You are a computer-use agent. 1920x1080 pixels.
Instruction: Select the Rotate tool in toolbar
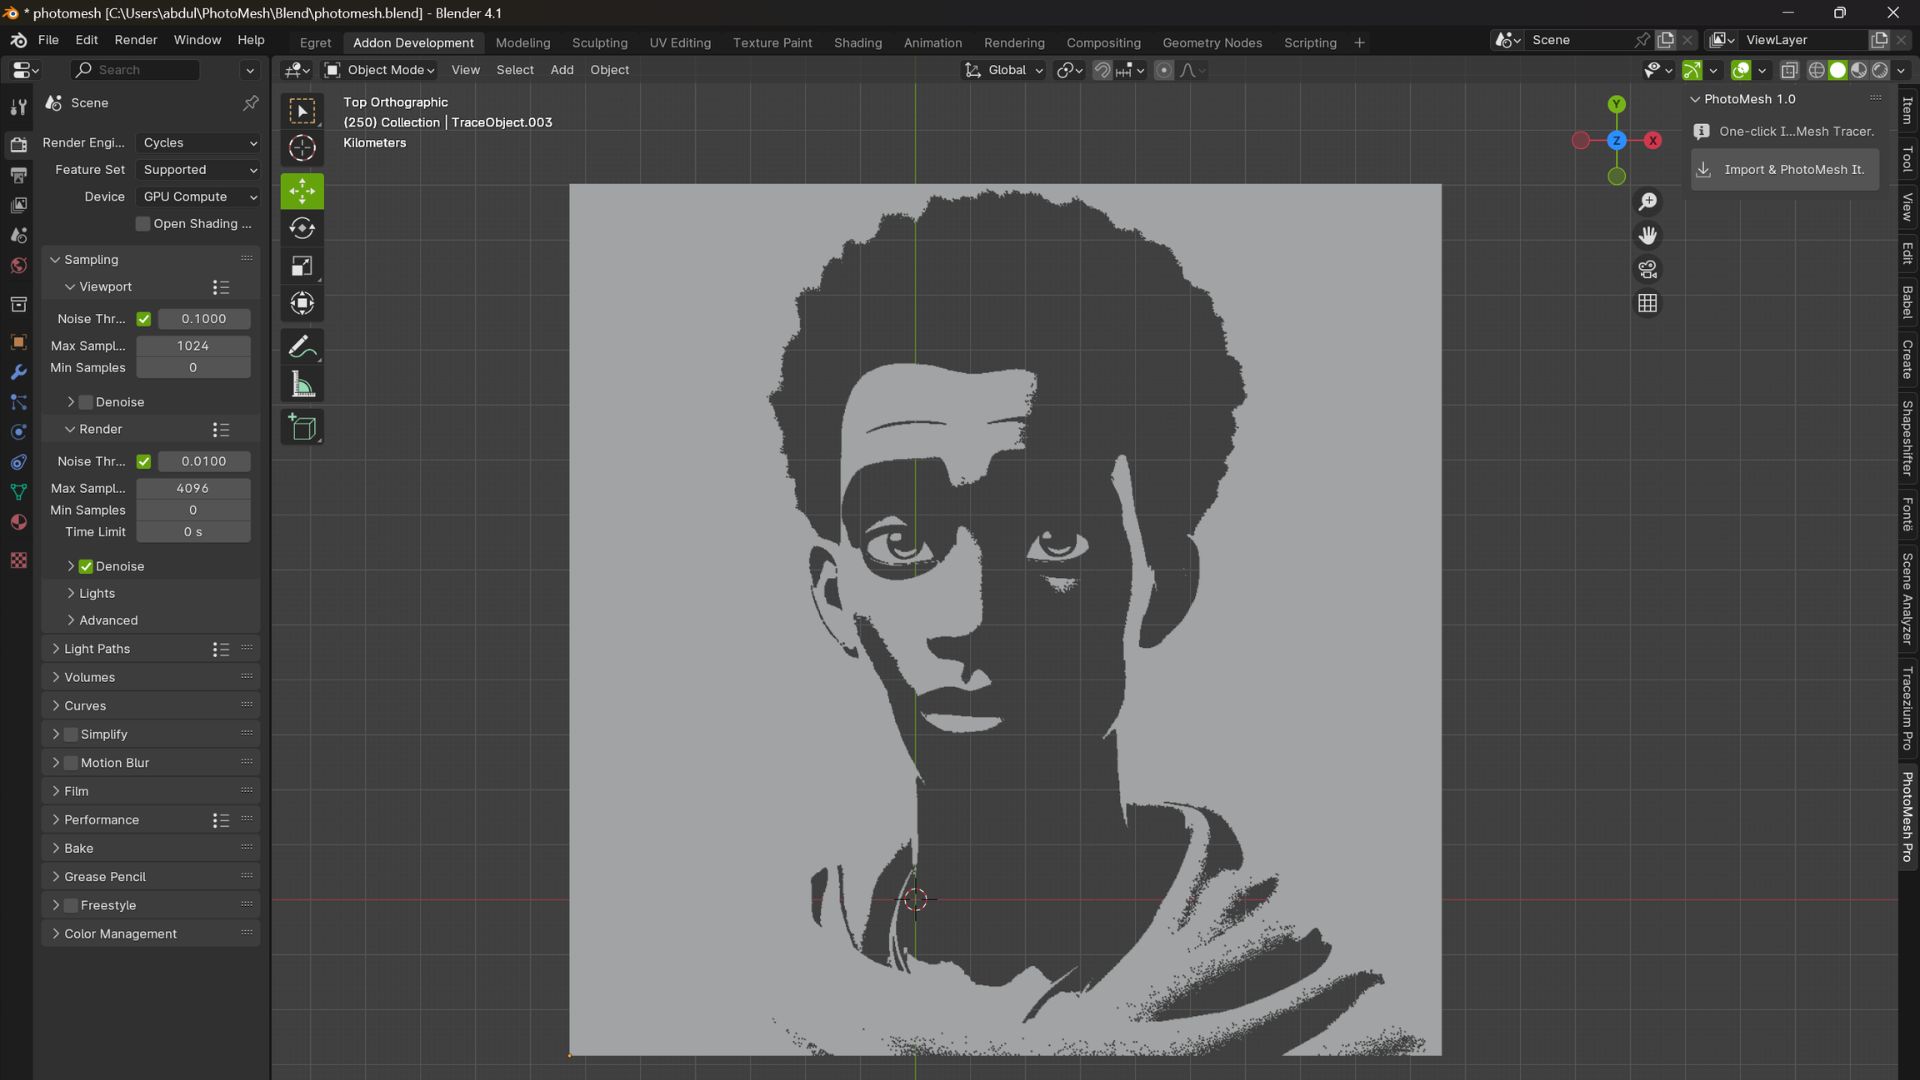pyautogui.click(x=302, y=228)
